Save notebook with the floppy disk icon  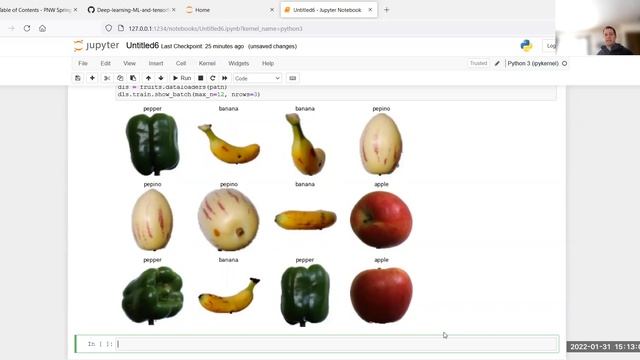(x=78, y=78)
